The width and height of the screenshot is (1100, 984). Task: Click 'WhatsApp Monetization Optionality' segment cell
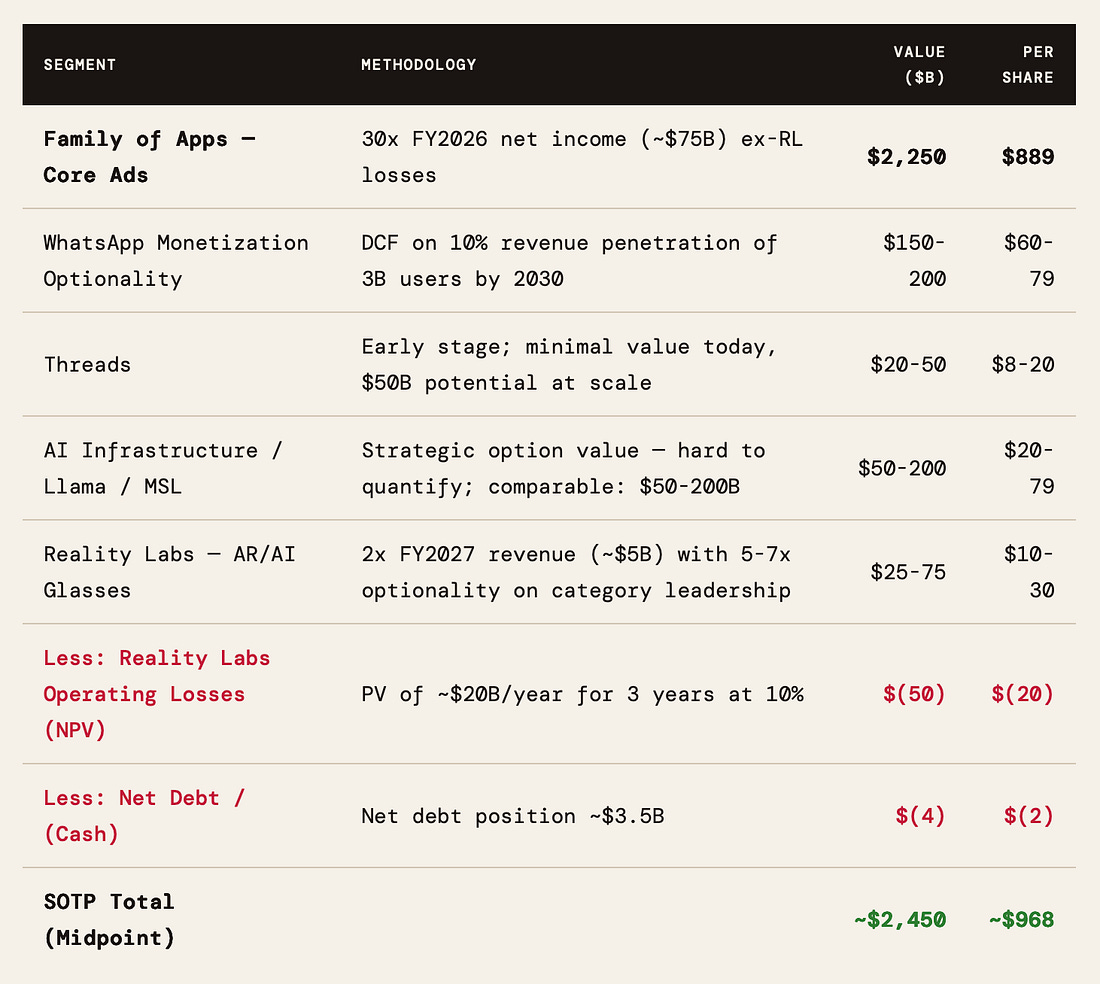pyautogui.click(x=175, y=260)
